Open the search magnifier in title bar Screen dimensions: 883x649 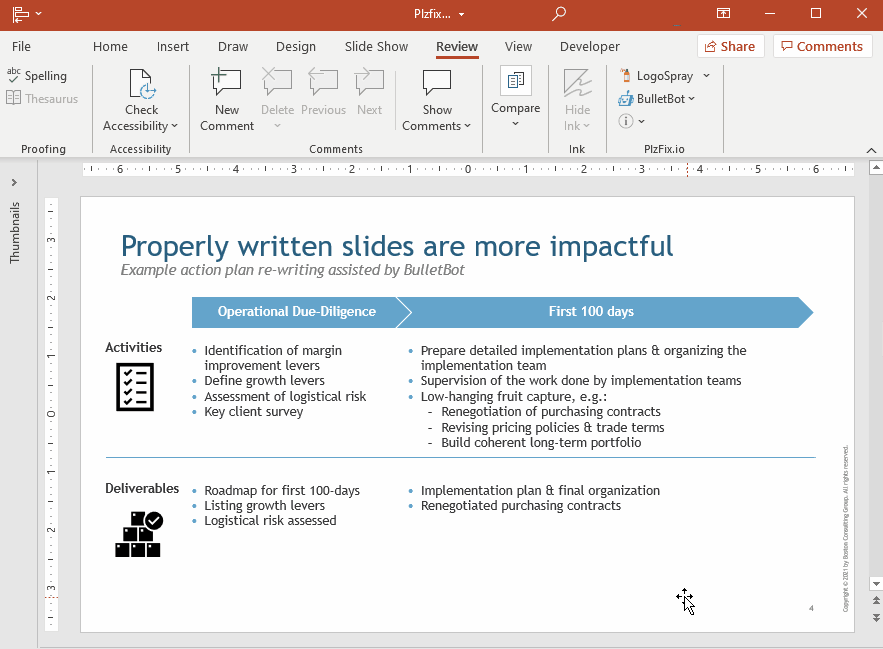[x=559, y=14]
